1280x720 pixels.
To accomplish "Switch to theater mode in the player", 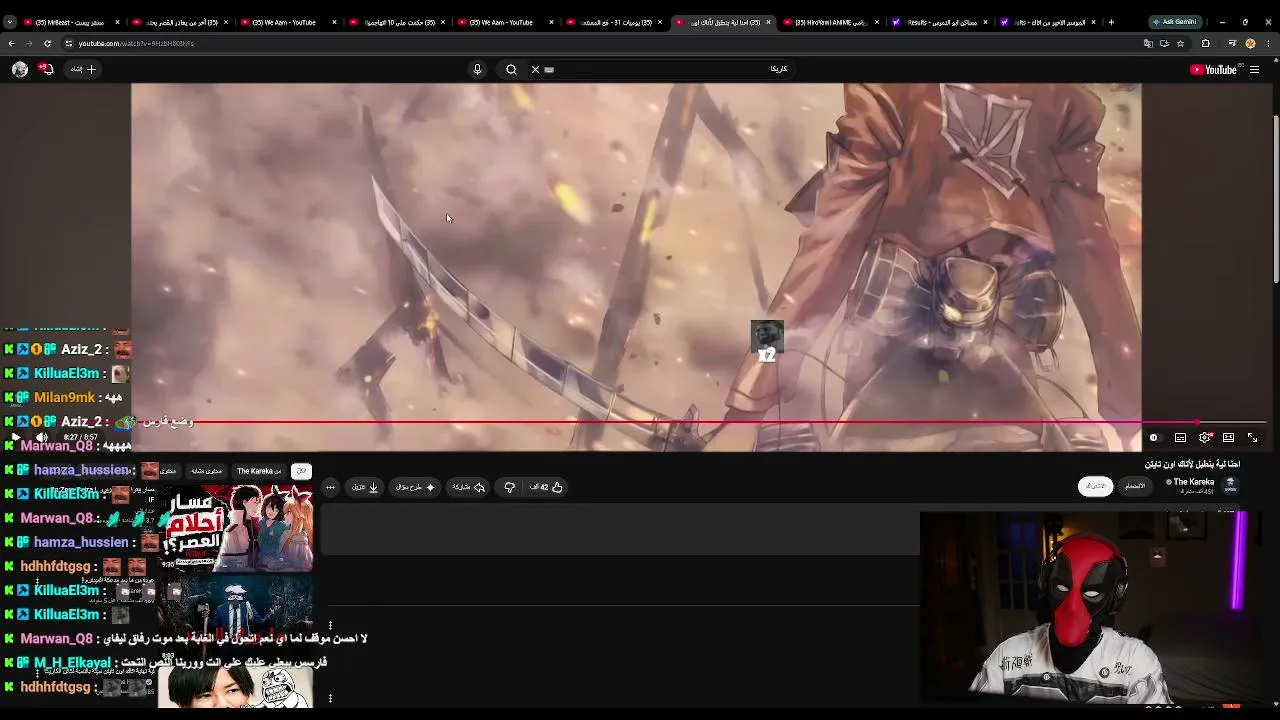I will (1228, 437).
